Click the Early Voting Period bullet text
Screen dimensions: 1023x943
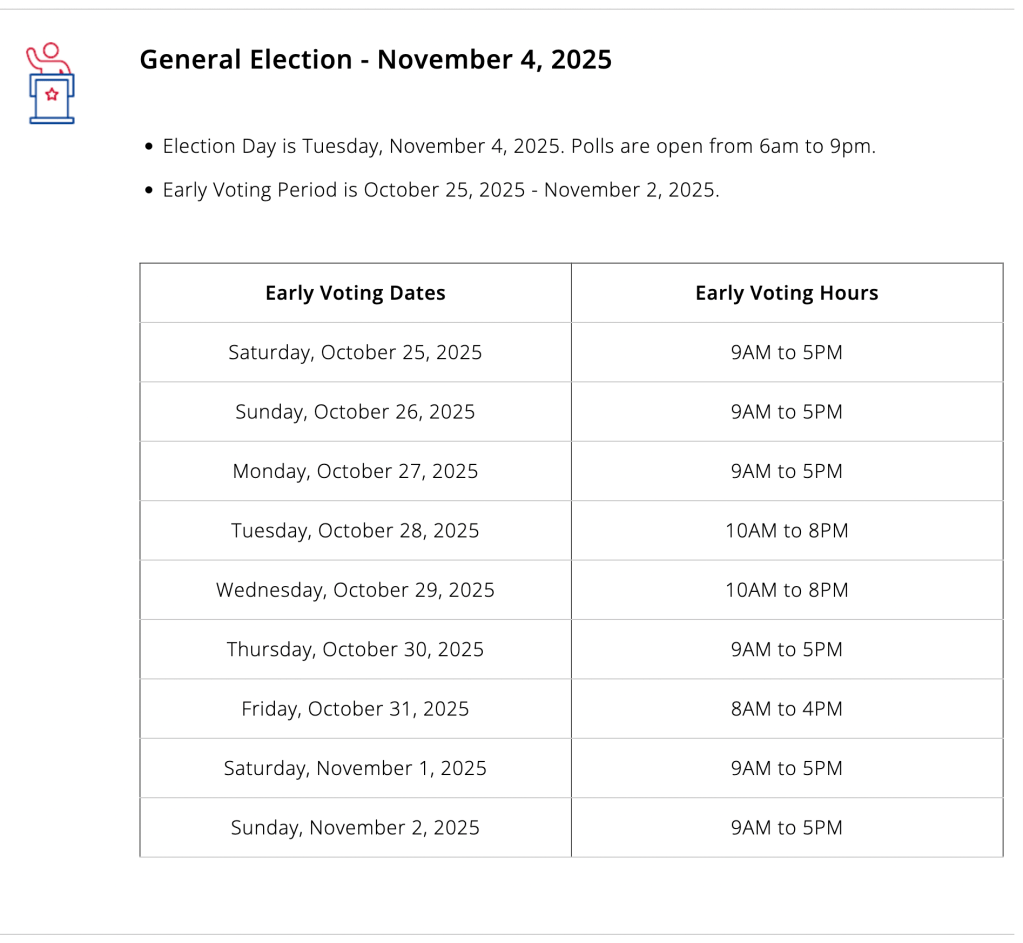click(x=440, y=190)
